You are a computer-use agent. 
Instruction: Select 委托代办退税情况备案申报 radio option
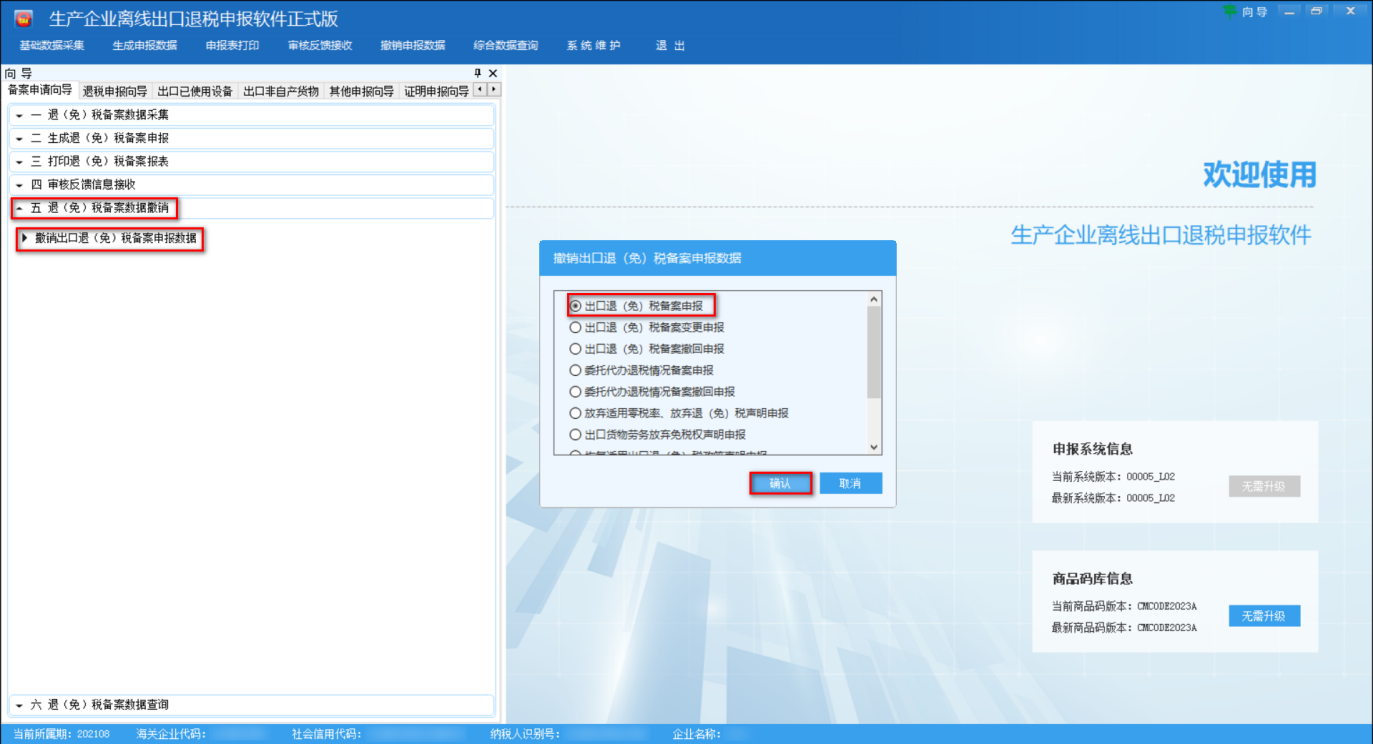pos(575,370)
